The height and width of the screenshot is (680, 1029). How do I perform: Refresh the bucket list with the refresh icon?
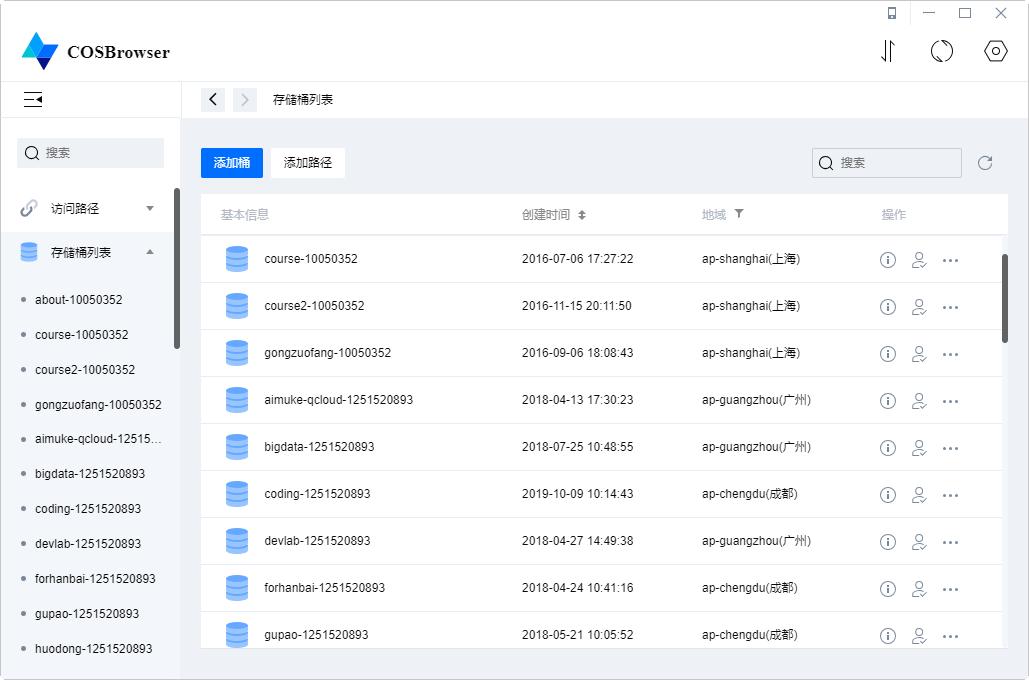coord(985,162)
